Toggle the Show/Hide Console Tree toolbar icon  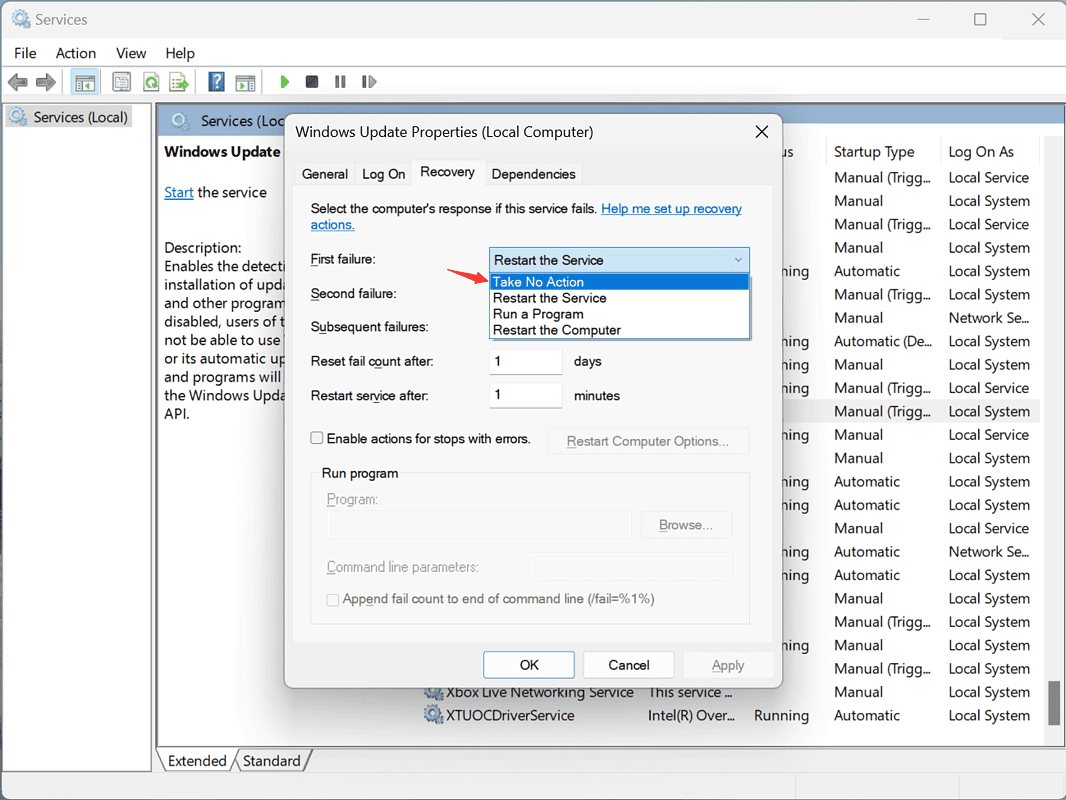85,82
